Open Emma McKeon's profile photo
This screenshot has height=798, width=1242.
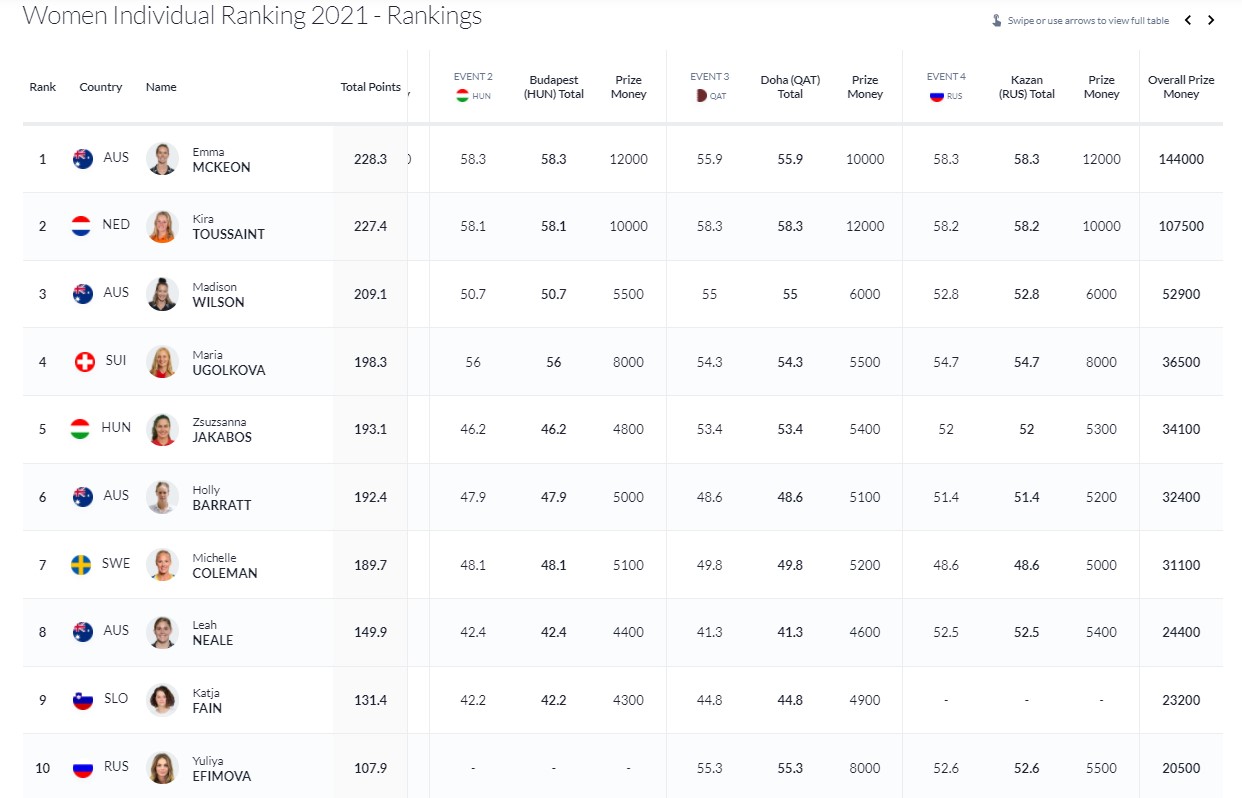click(162, 158)
